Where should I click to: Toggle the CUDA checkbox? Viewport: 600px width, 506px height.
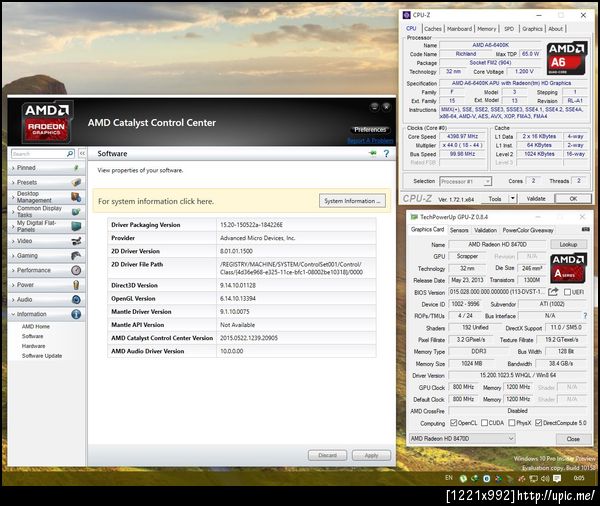tap(484, 423)
